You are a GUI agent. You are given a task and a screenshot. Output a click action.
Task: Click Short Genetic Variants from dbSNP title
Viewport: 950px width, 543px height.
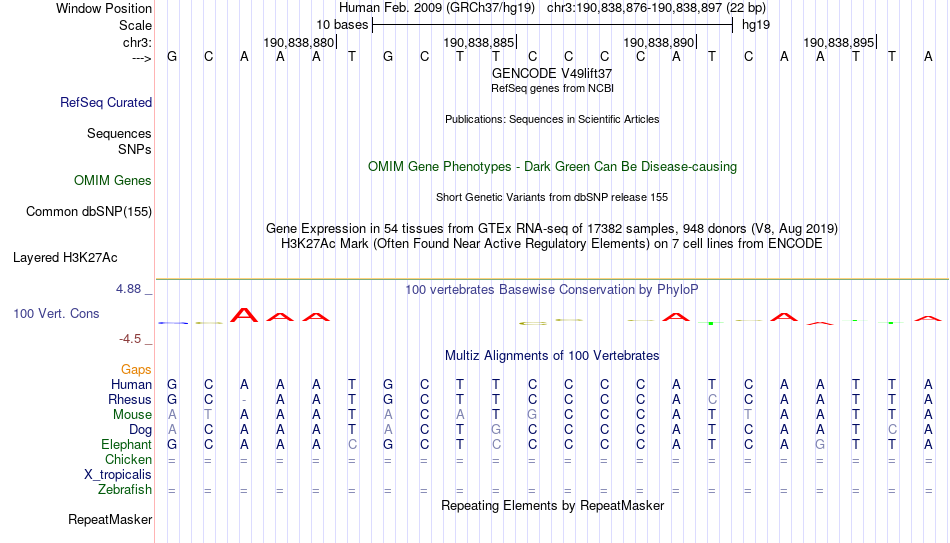pyautogui.click(x=552, y=198)
